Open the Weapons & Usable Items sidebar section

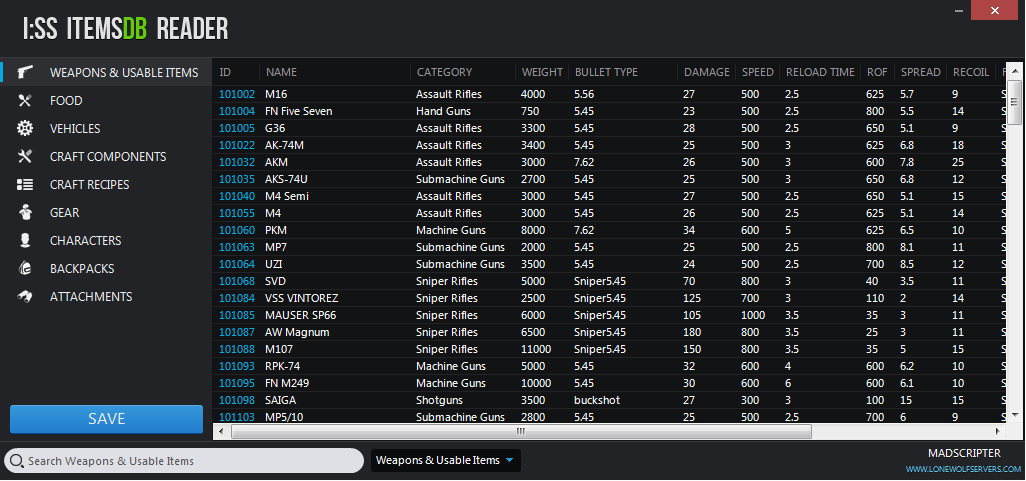(107, 72)
